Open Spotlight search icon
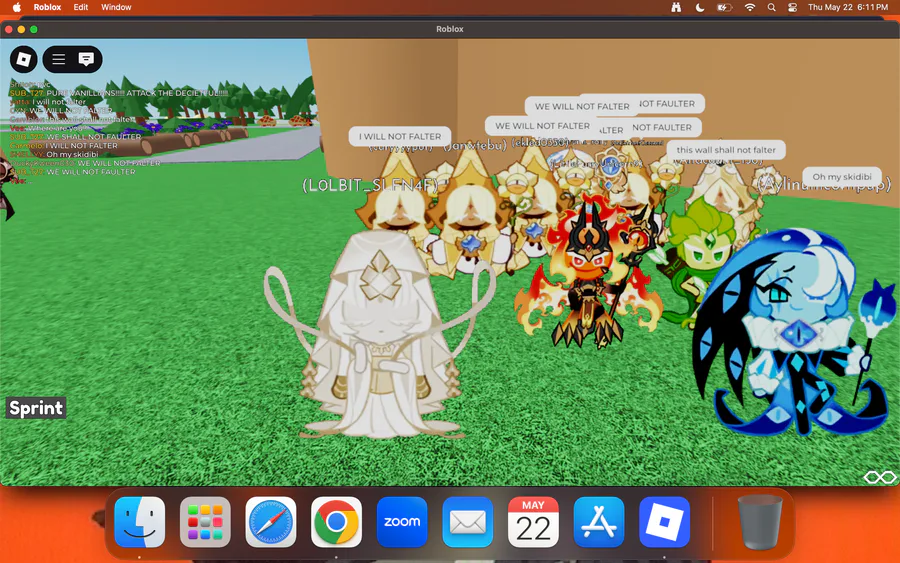This screenshot has height=563, width=900. click(771, 7)
